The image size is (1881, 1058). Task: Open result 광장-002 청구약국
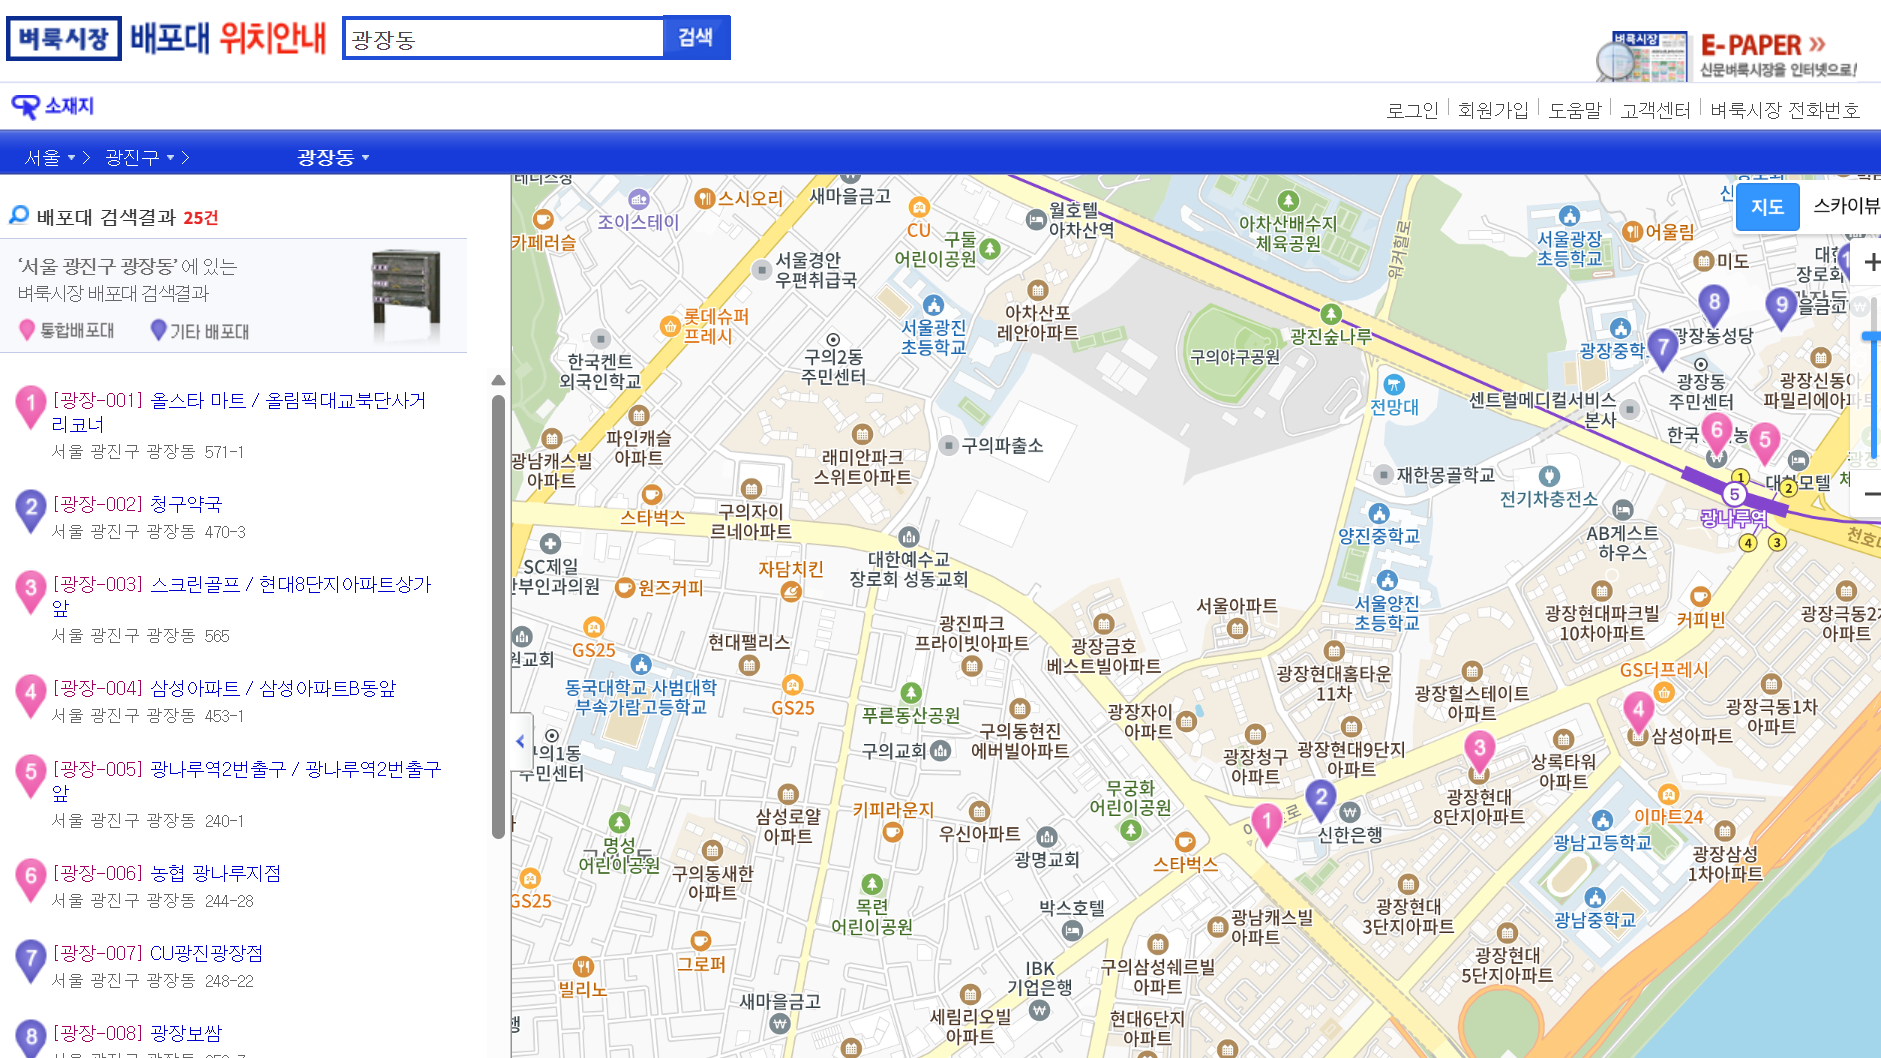pyautogui.click(x=137, y=505)
